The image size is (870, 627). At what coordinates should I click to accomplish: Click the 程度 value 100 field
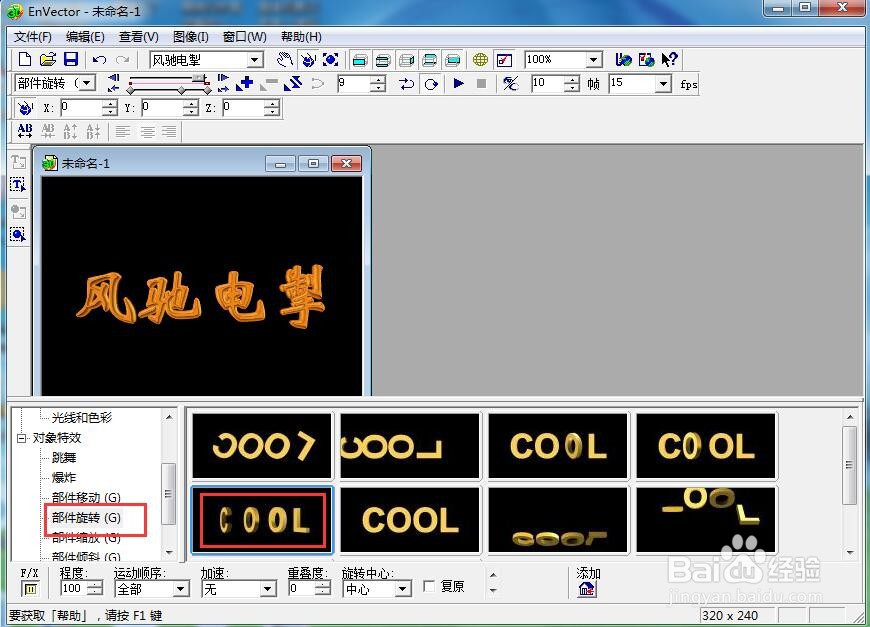coord(74,589)
